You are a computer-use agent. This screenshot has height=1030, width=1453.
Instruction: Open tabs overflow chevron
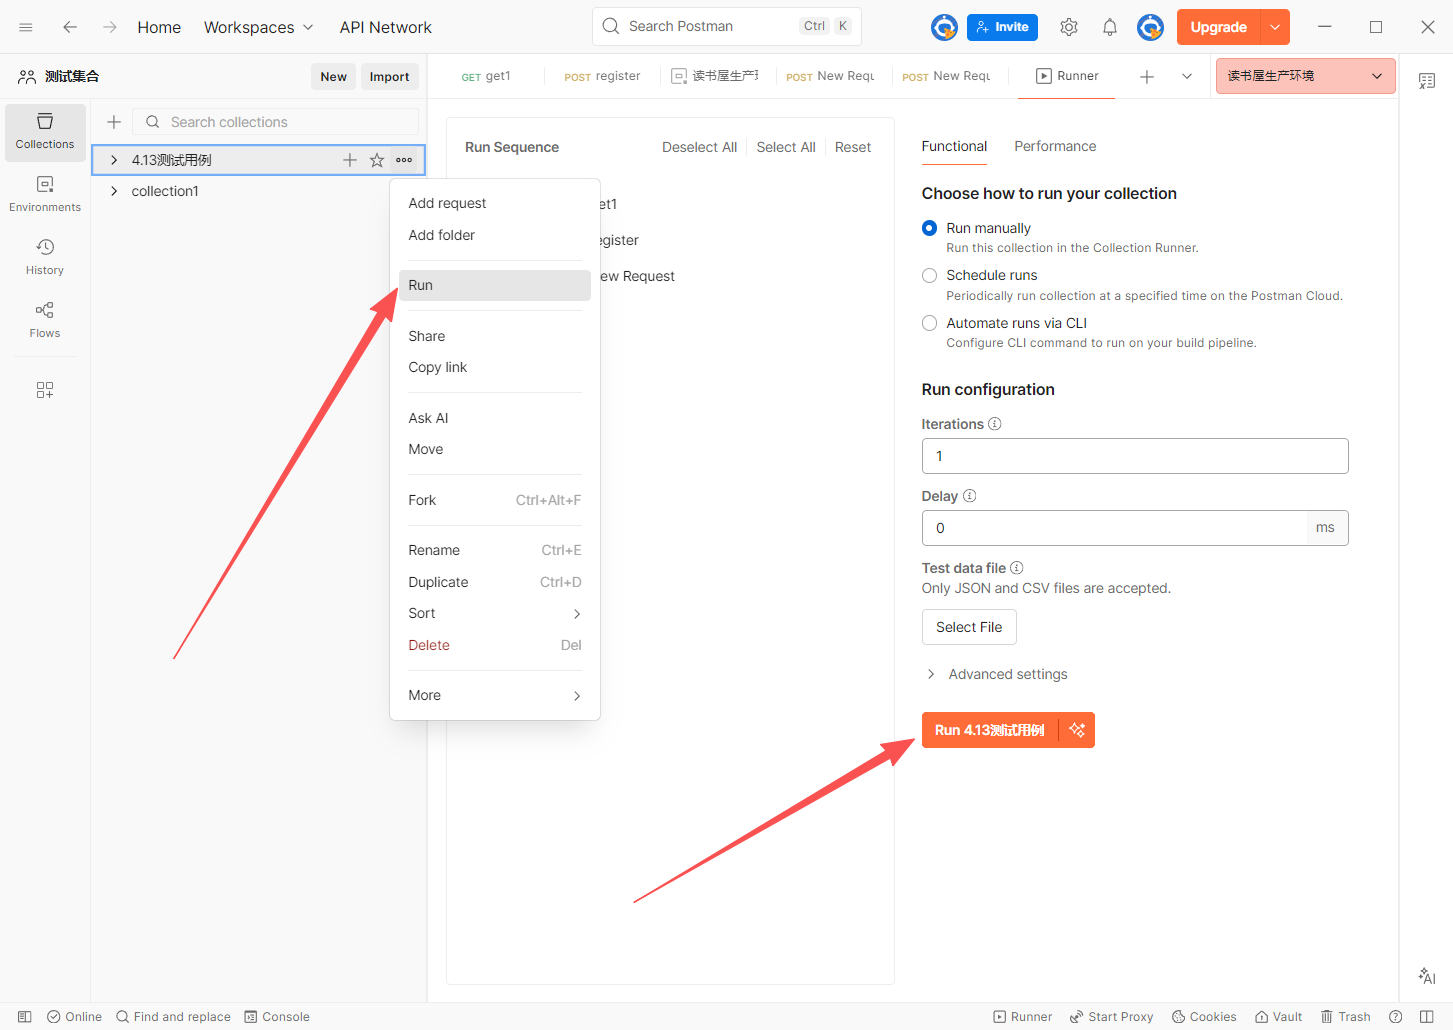point(1187,76)
